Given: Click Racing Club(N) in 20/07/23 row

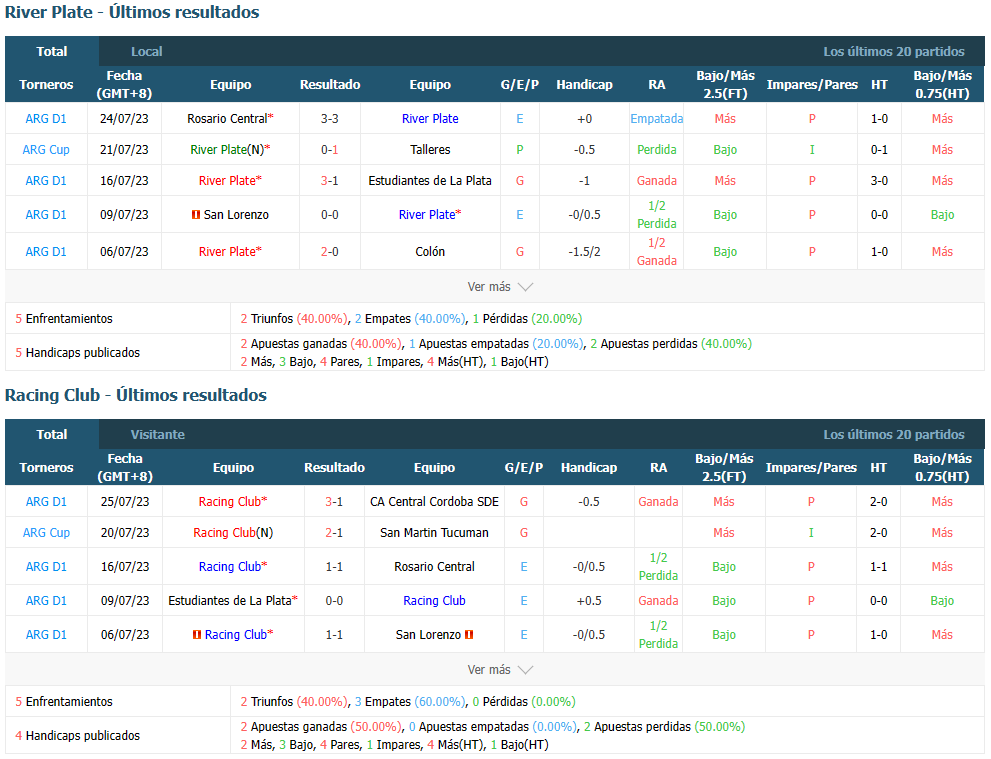Looking at the screenshot, I should tap(233, 533).
